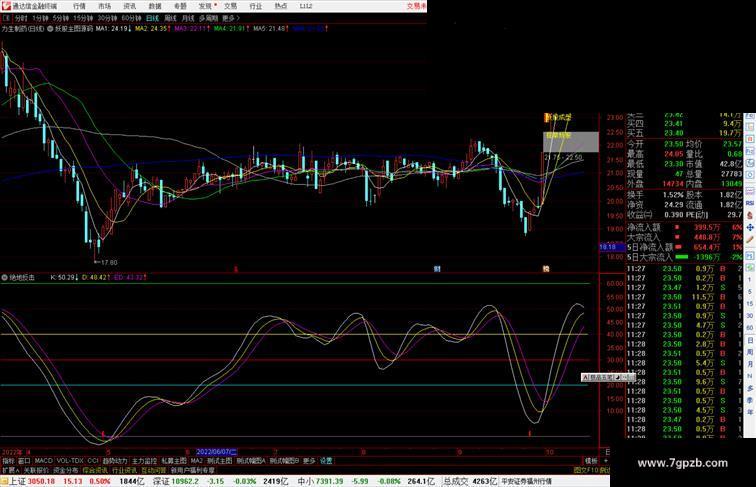756x487 pixels.
Task: Open the 热点 menu
Action: [x=281, y=6]
